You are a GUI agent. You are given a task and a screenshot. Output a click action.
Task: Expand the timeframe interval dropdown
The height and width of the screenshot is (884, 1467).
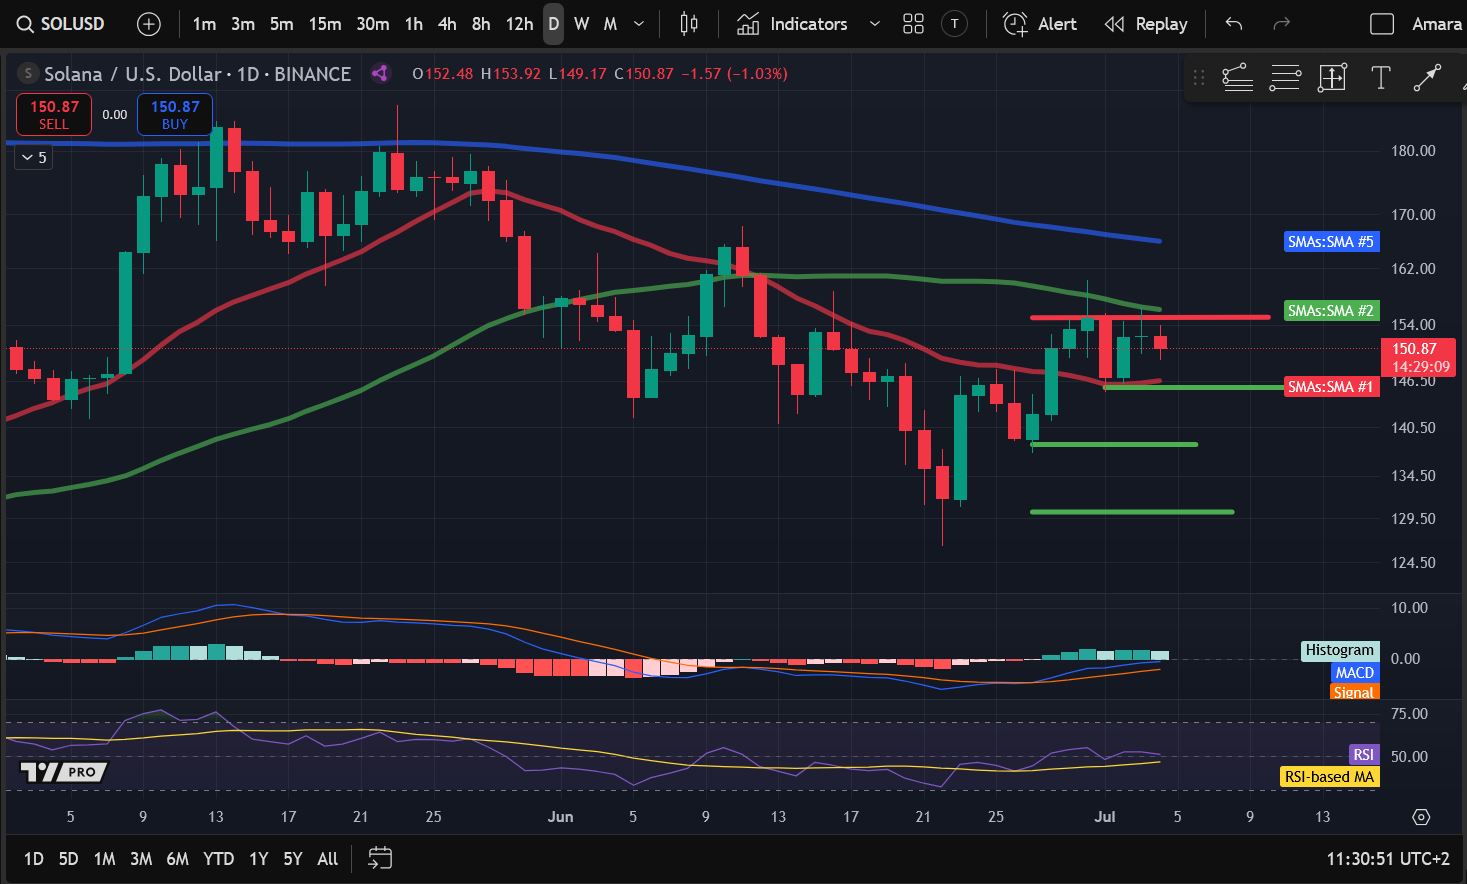pyautogui.click(x=640, y=24)
